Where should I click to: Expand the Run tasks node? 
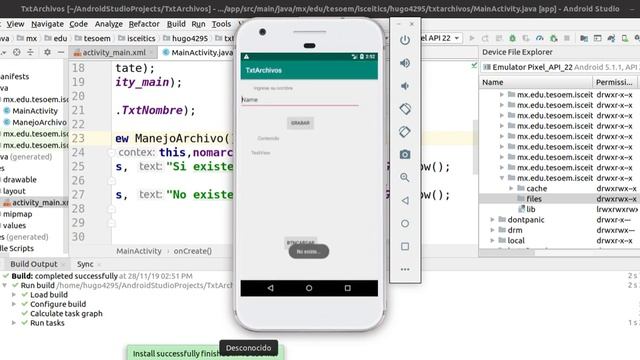coord(14,323)
